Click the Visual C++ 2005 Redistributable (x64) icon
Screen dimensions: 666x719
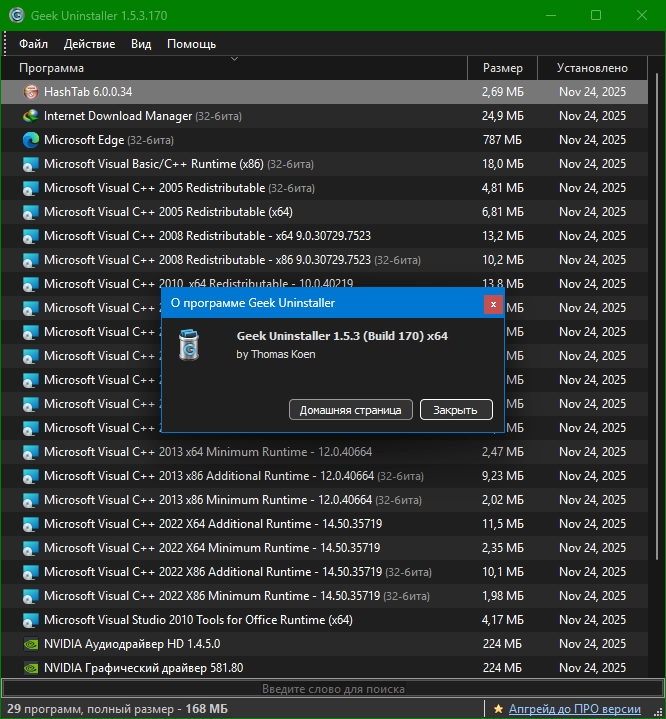coord(31,212)
